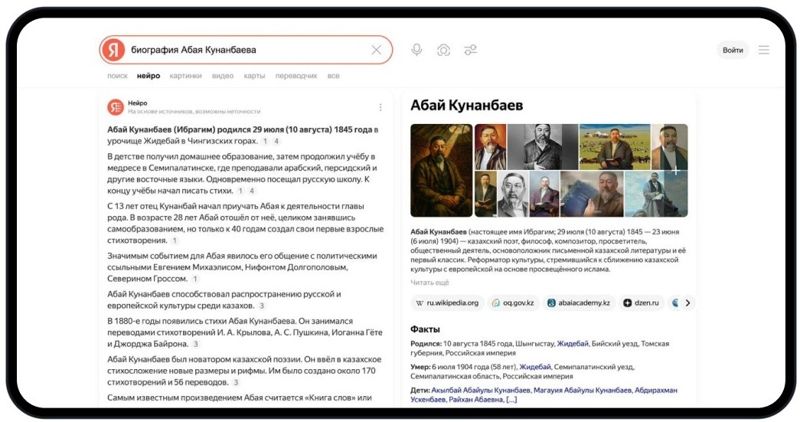
Task: Open Жидебай link in Родился row
Action: pos(572,343)
